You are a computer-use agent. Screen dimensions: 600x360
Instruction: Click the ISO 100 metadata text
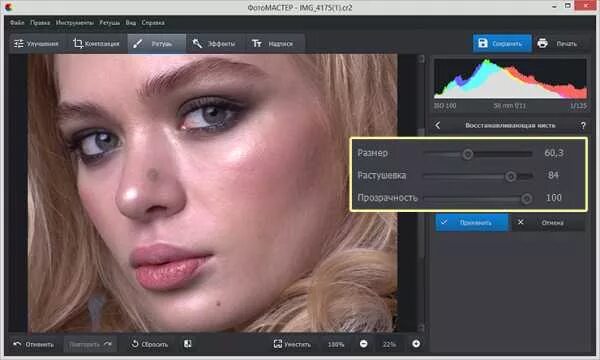click(445, 106)
